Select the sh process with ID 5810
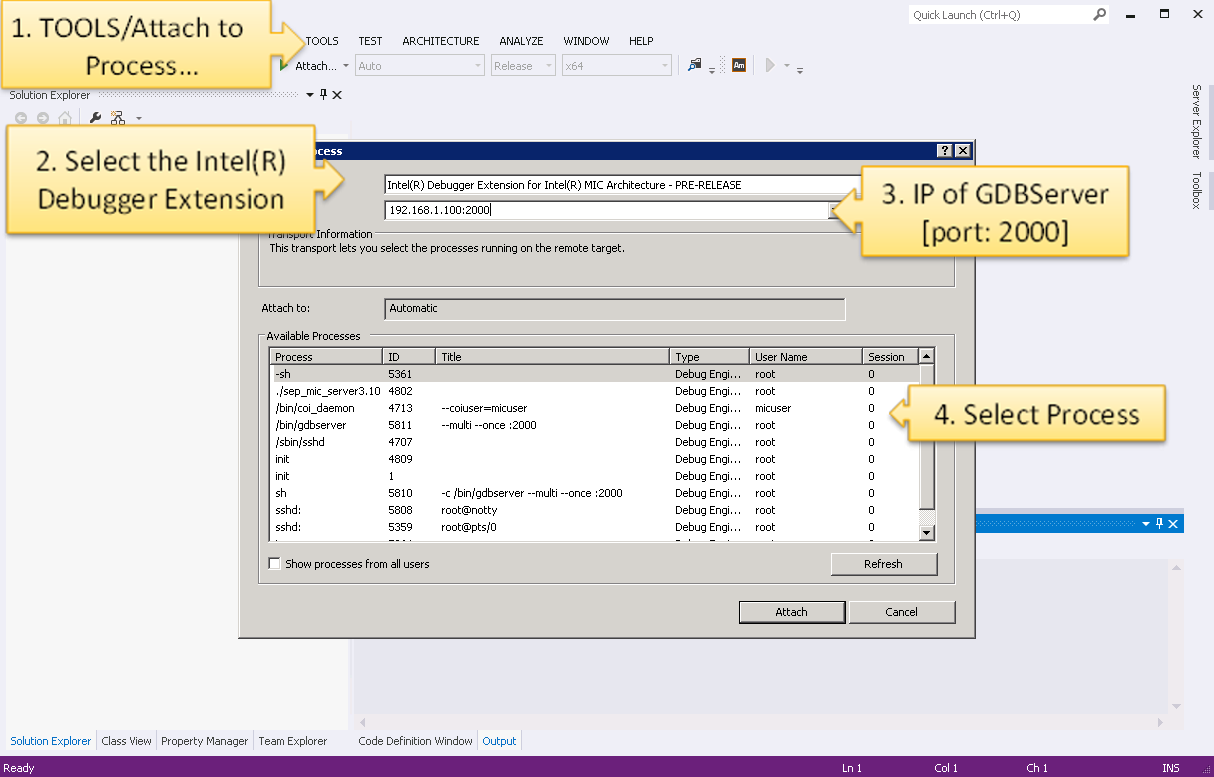1214x777 pixels. tap(594, 493)
